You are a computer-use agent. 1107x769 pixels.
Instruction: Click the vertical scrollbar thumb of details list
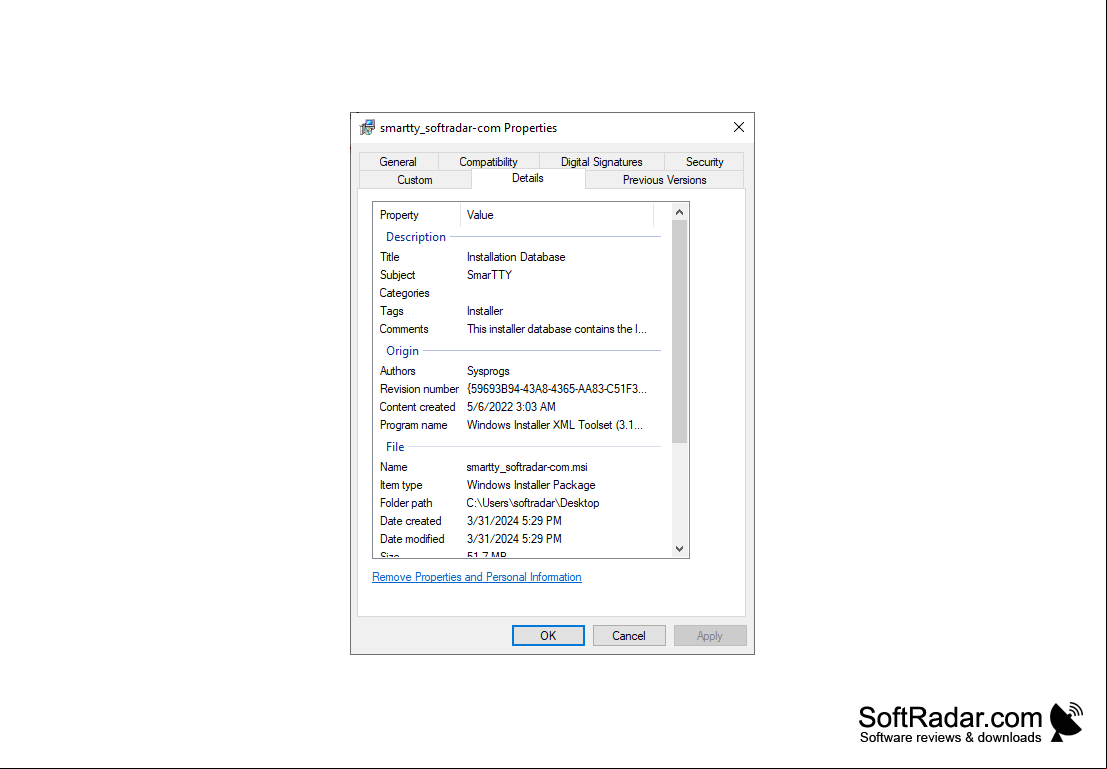tap(679, 332)
